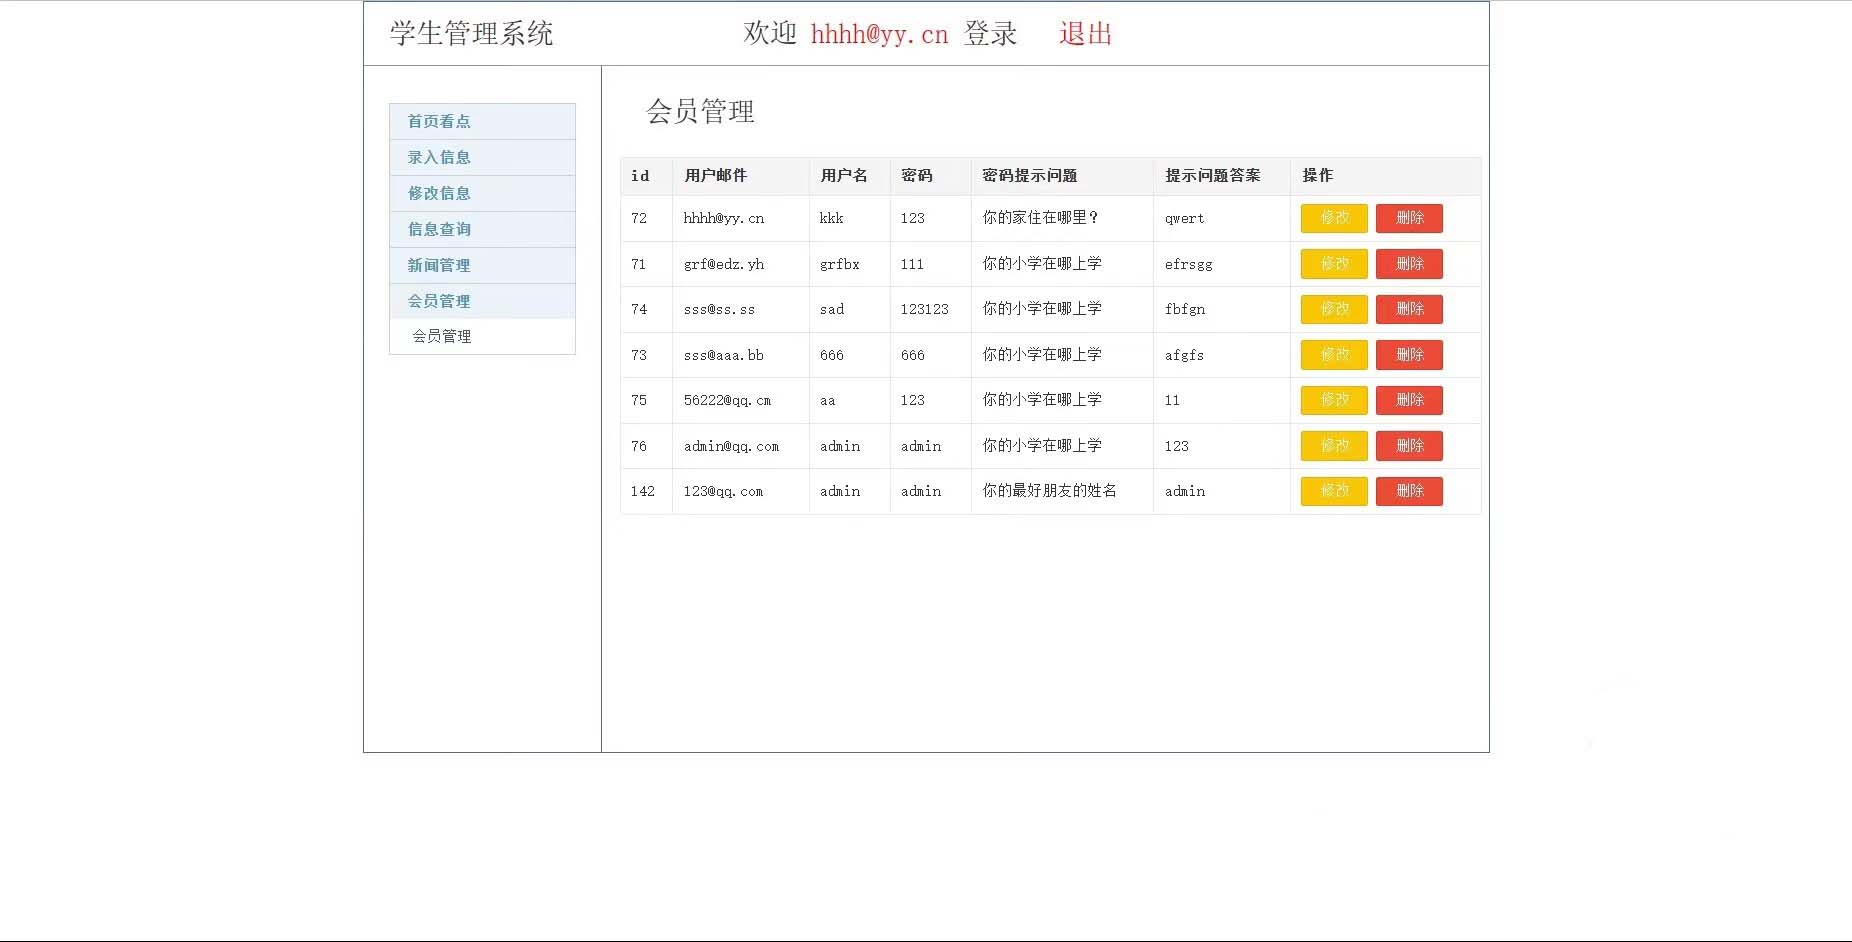Screen dimensions: 1852x942
Task: Click 修改 for user sss@ss.ss
Action: [1333, 309]
